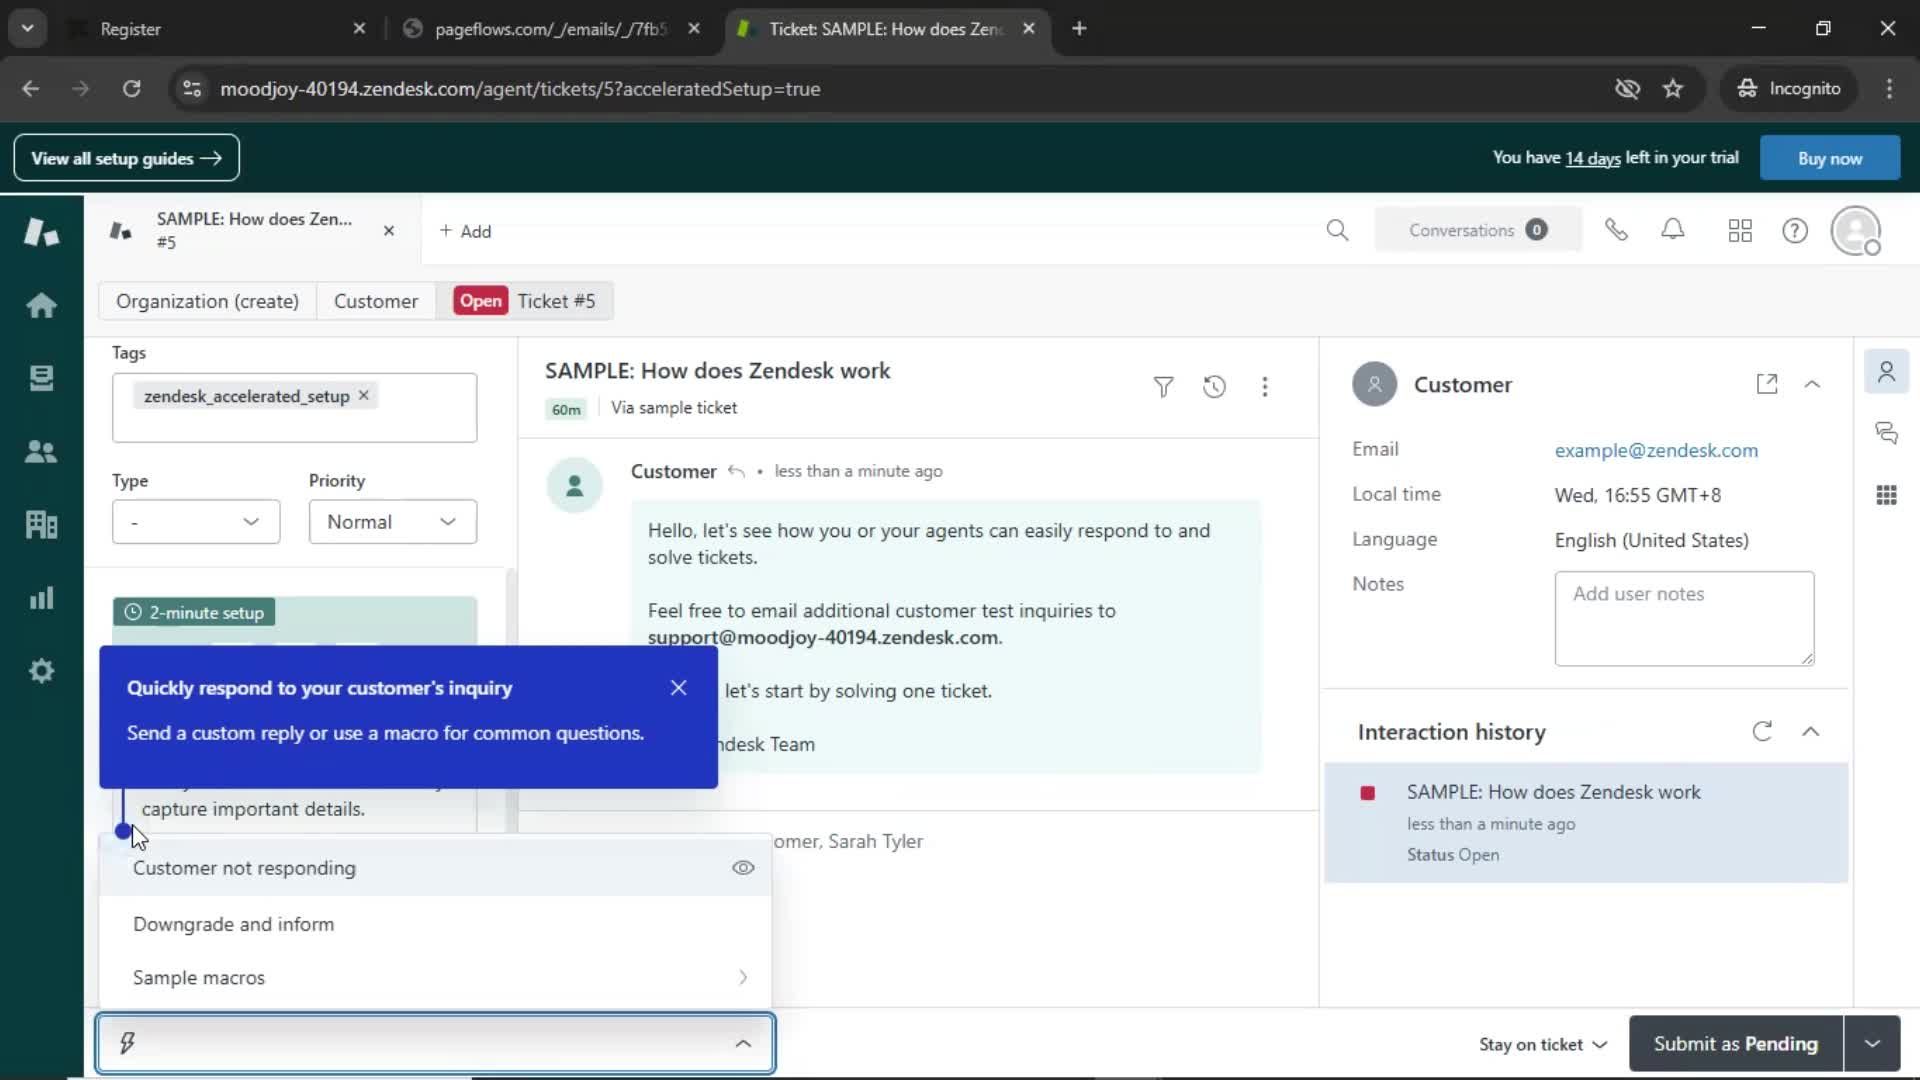1920x1080 pixels.
Task: Open the help question mark icon
Action: tap(1795, 231)
